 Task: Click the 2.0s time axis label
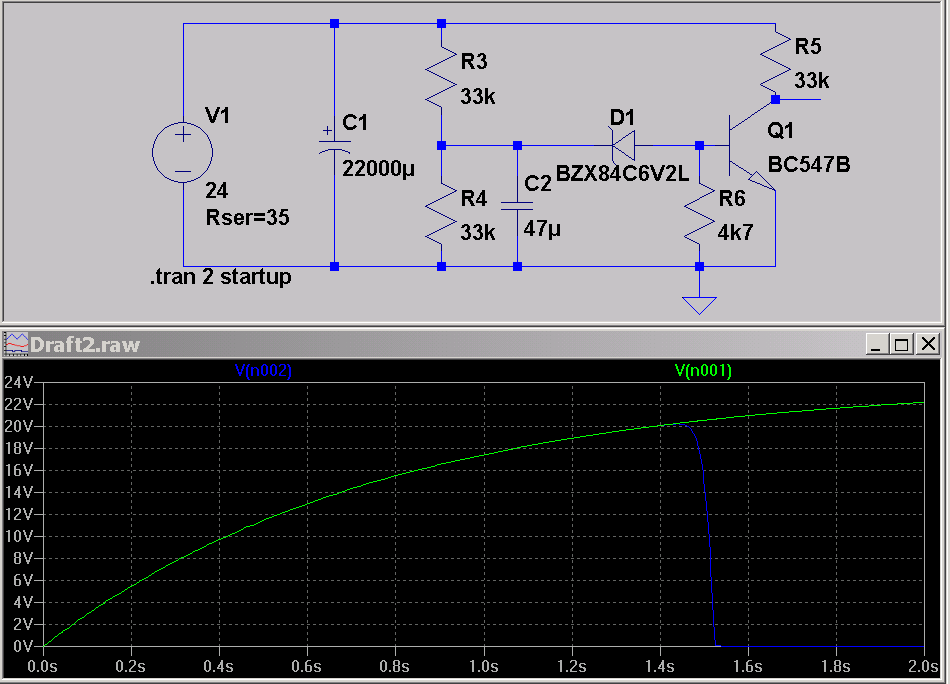pyautogui.click(x=923, y=666)
